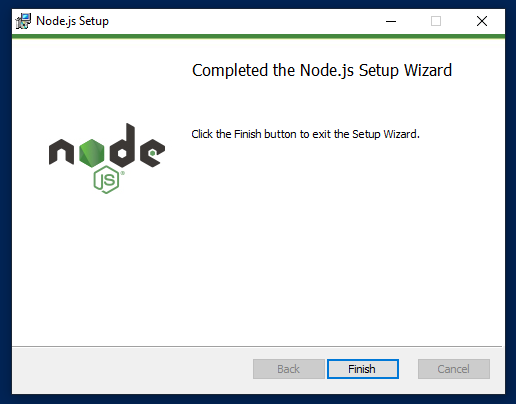This screenshot has width=516, height=404.
Task: Click the greyed-out Cancel button
Action: (x=454, y=369)
